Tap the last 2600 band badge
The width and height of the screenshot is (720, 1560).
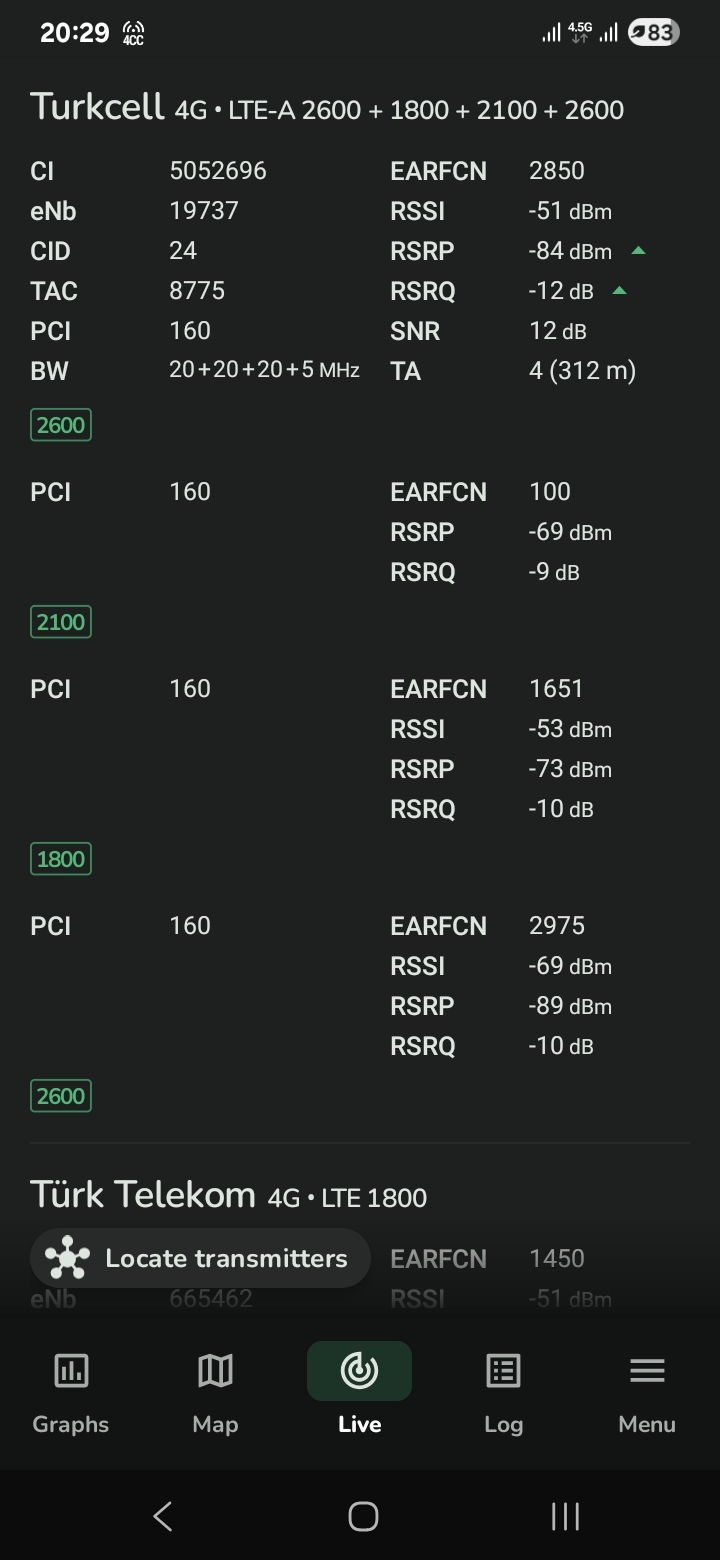pyautogui.click(x=61, y=1096)
